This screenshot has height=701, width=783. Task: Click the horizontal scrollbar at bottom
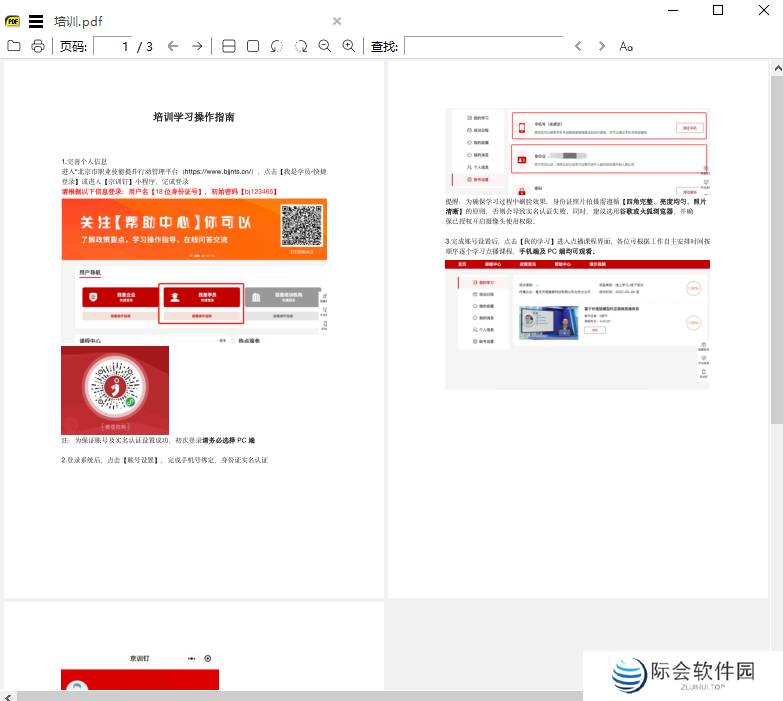[300, 695]
